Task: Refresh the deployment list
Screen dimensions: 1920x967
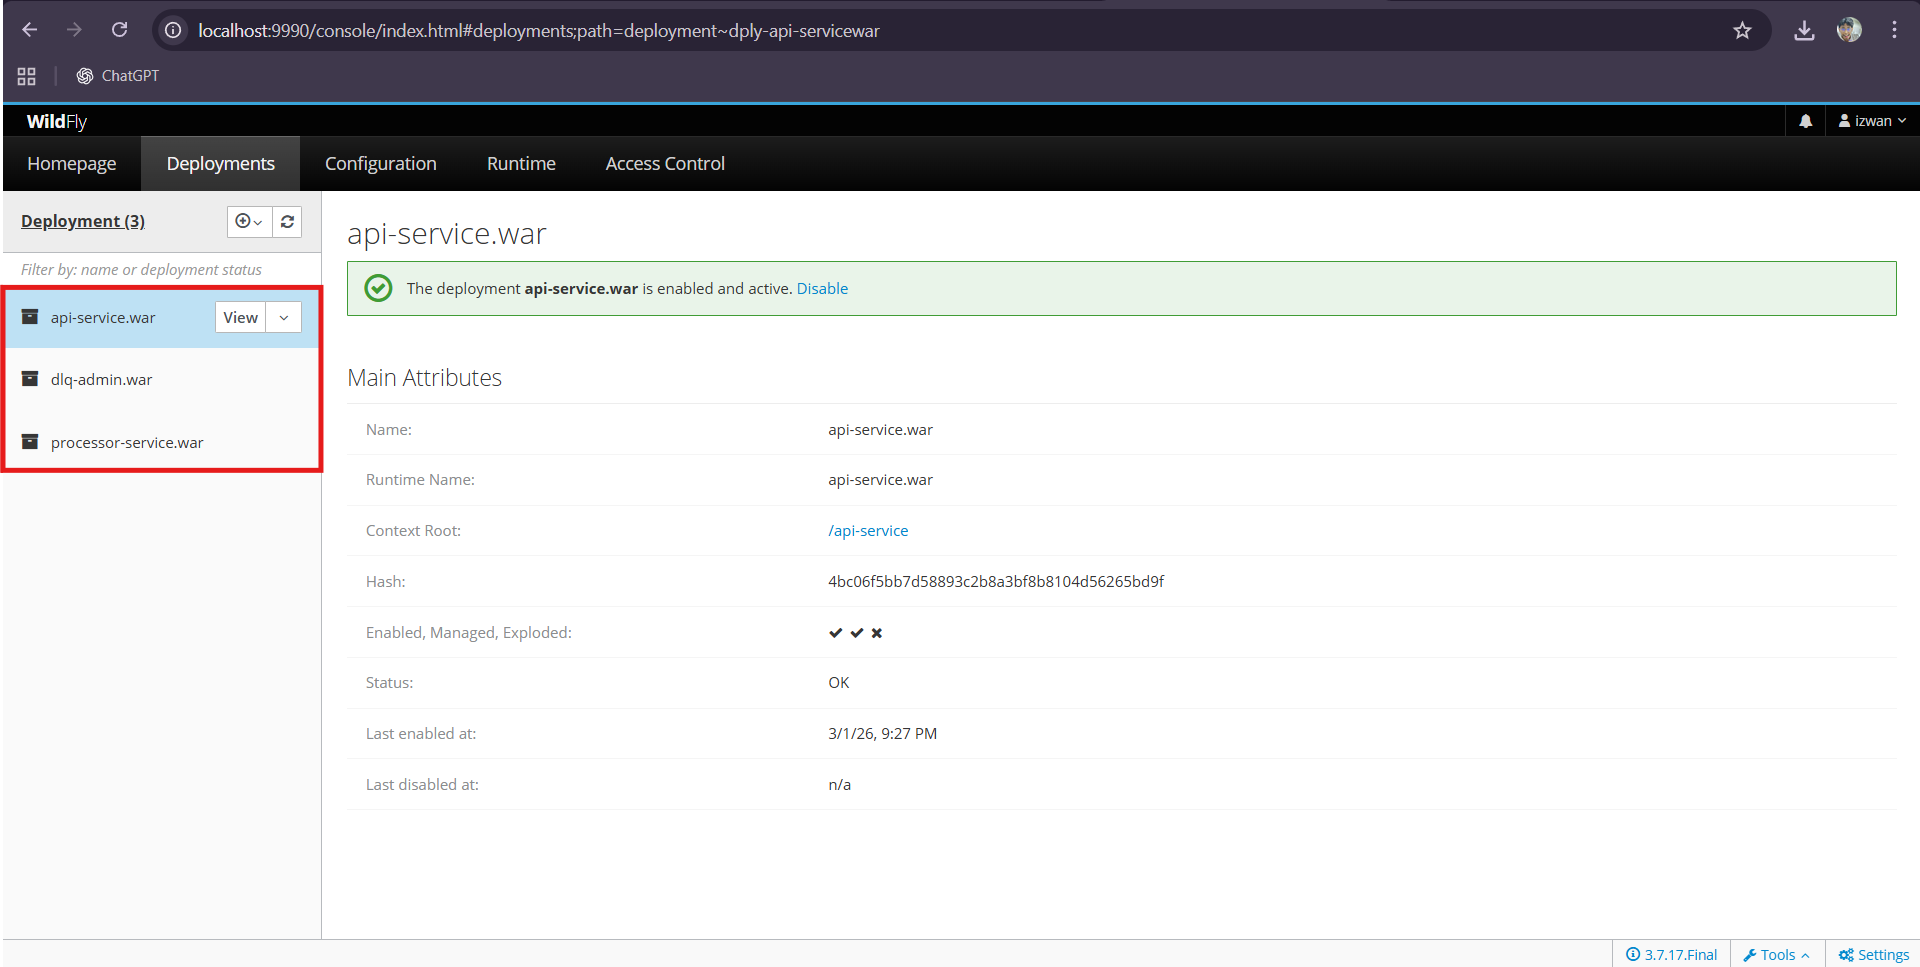Action: point(287,221)
